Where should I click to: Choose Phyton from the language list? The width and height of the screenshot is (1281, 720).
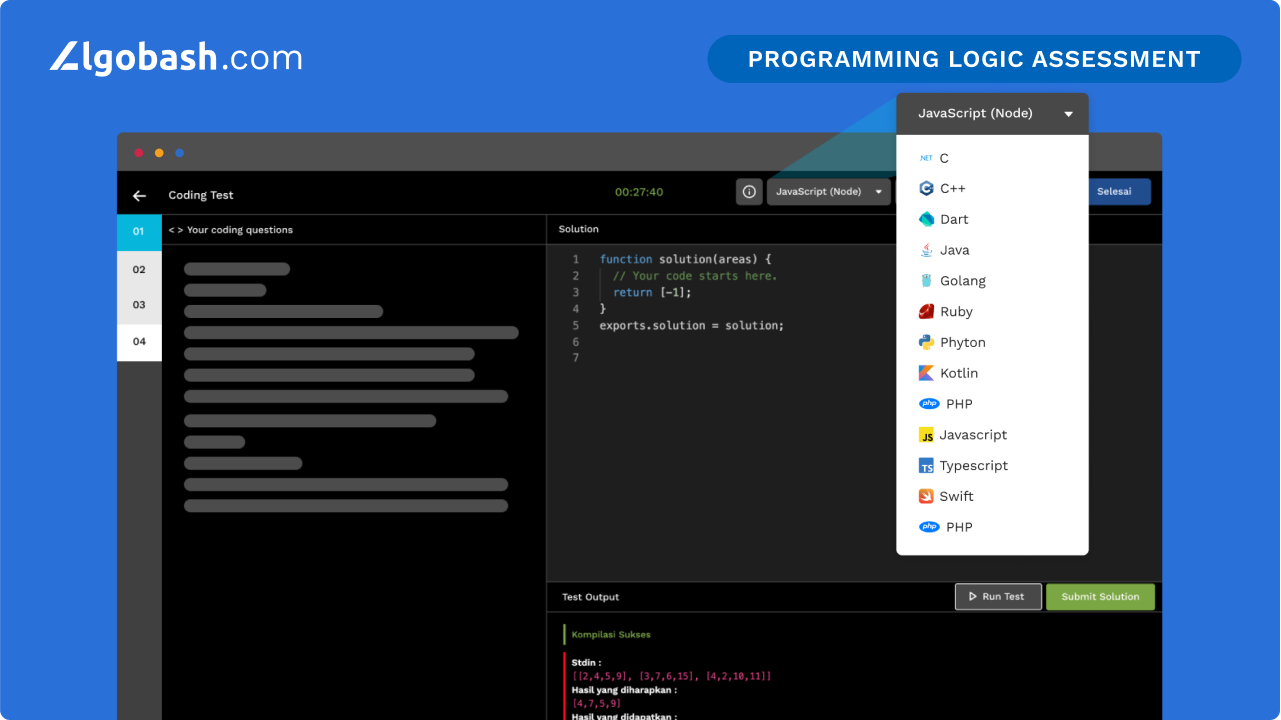pos(962,342)
